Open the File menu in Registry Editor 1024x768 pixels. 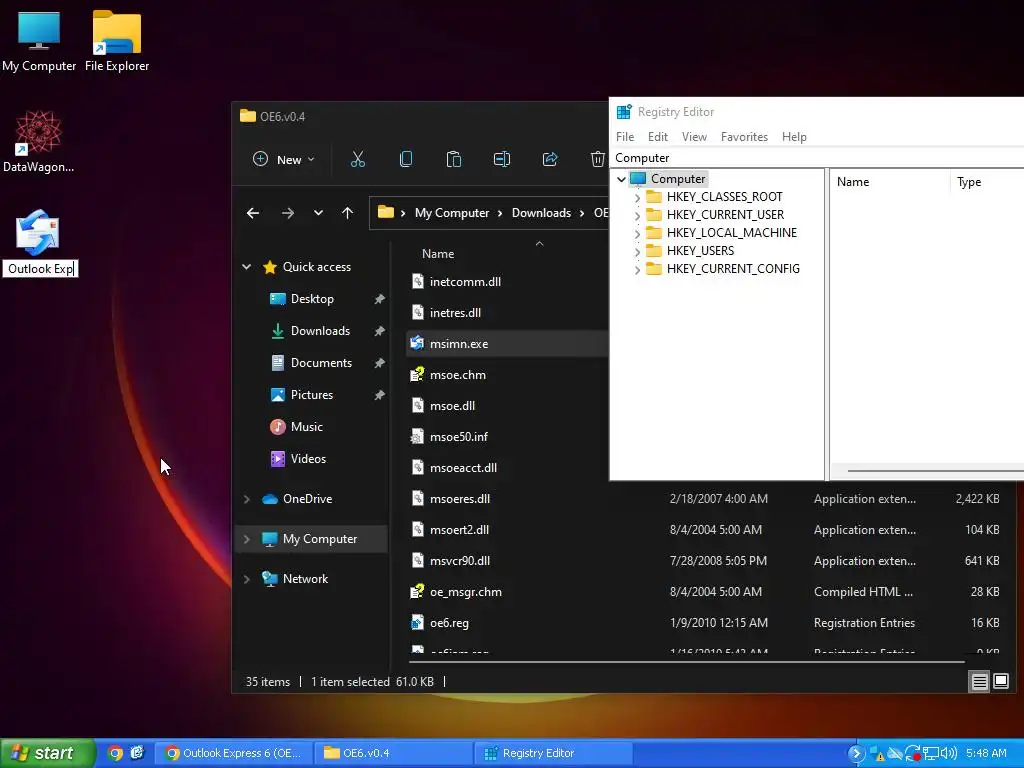click(625, 136)
